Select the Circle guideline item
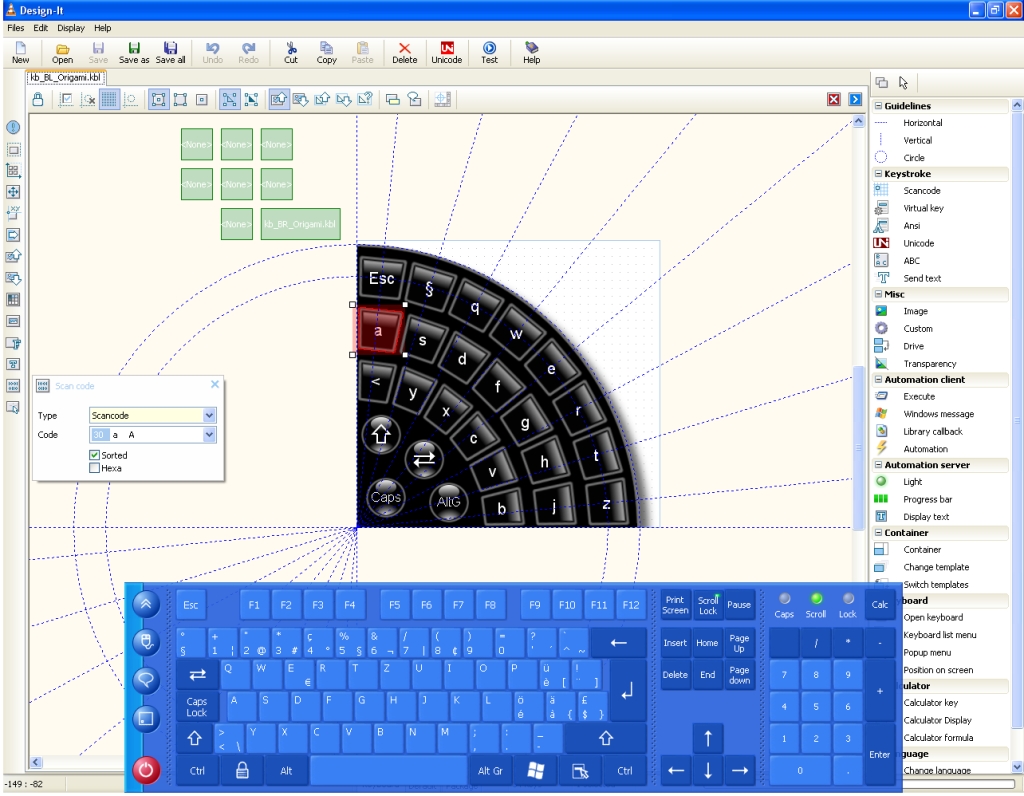 point(913,158)
